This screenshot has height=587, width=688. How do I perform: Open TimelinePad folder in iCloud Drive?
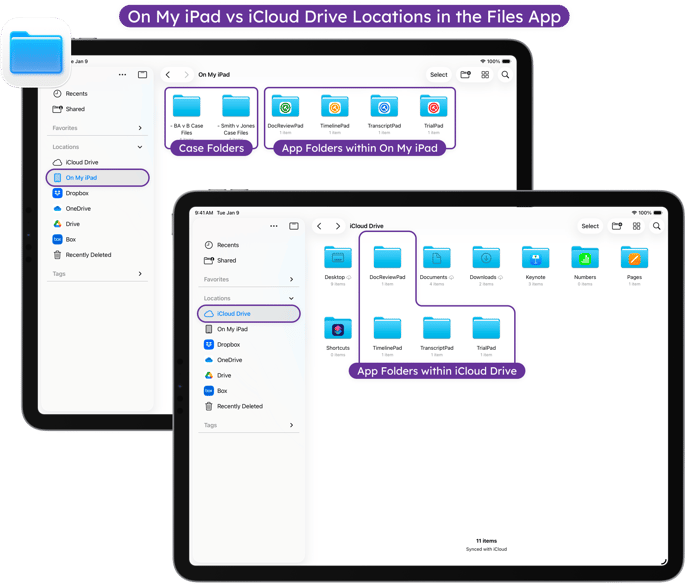(x=387, y=336)
